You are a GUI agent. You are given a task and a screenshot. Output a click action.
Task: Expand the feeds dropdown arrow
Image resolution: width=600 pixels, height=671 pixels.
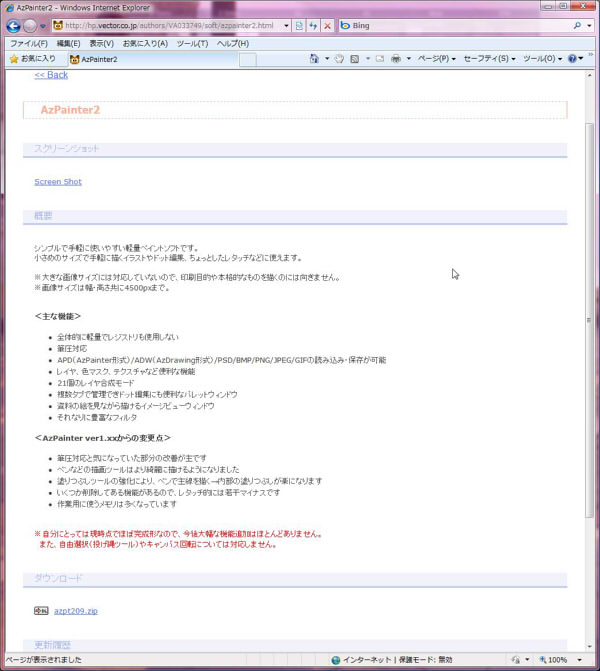[368, 59]
